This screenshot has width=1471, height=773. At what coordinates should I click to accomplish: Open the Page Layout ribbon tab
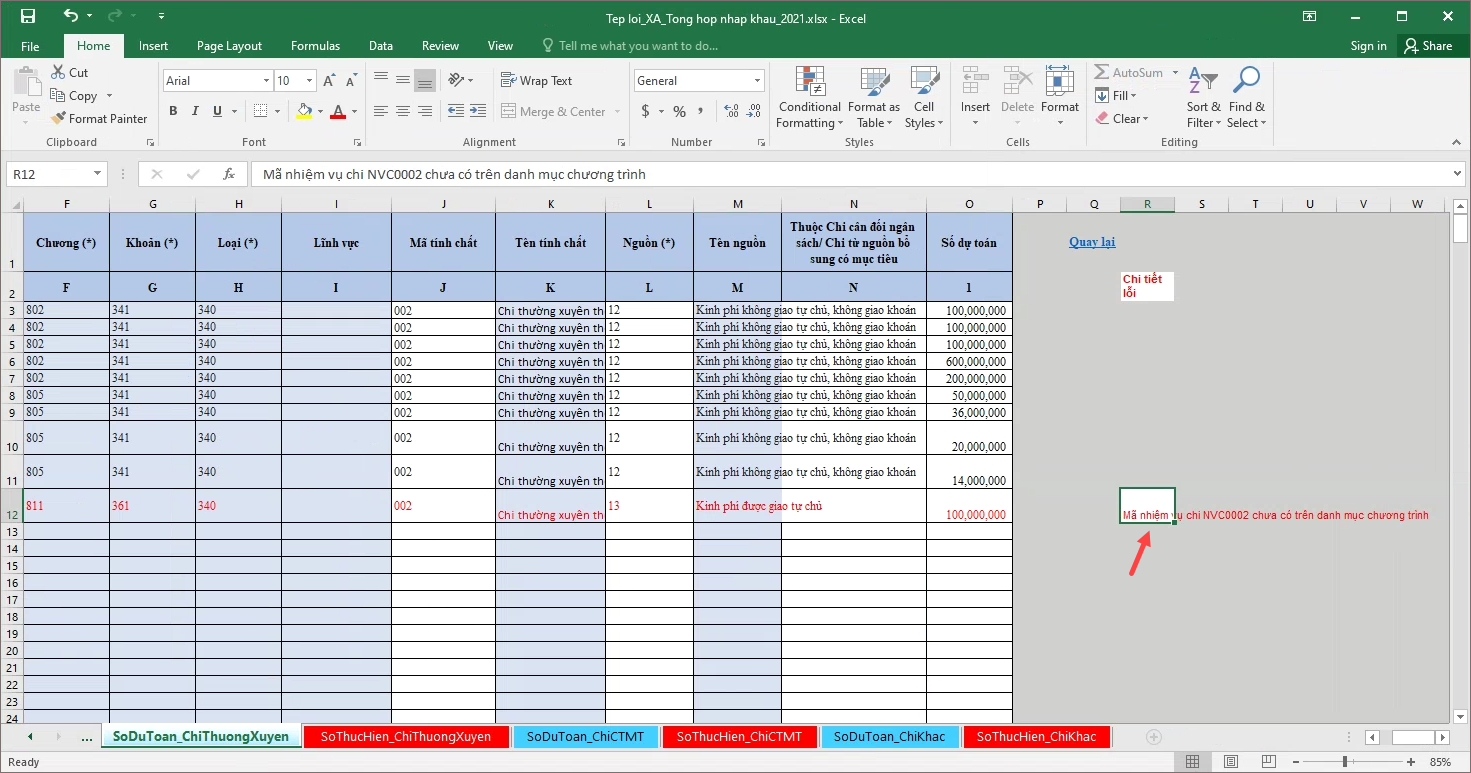tap(229, 46)
